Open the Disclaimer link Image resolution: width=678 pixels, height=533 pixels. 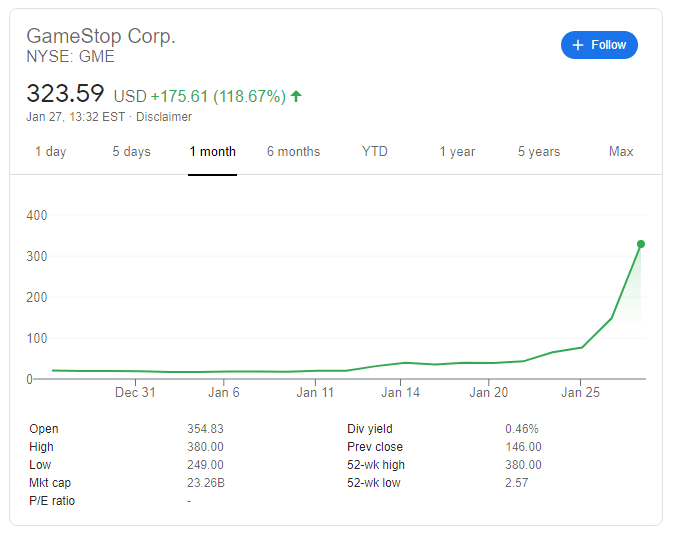163,117
